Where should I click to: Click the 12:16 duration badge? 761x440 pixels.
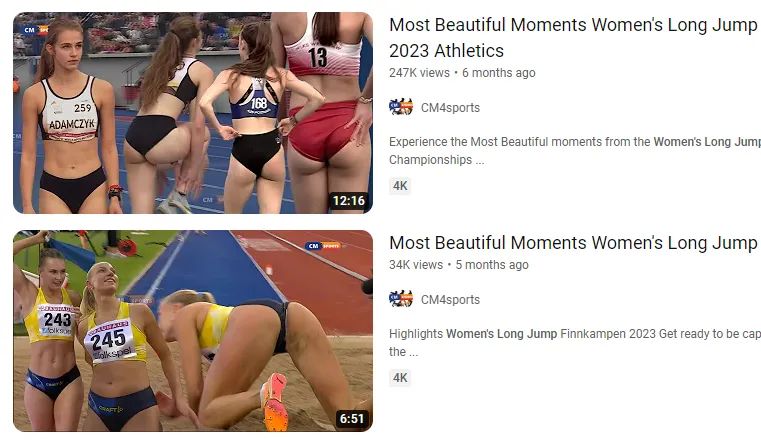pyautogui.click(x=348, y=201)
